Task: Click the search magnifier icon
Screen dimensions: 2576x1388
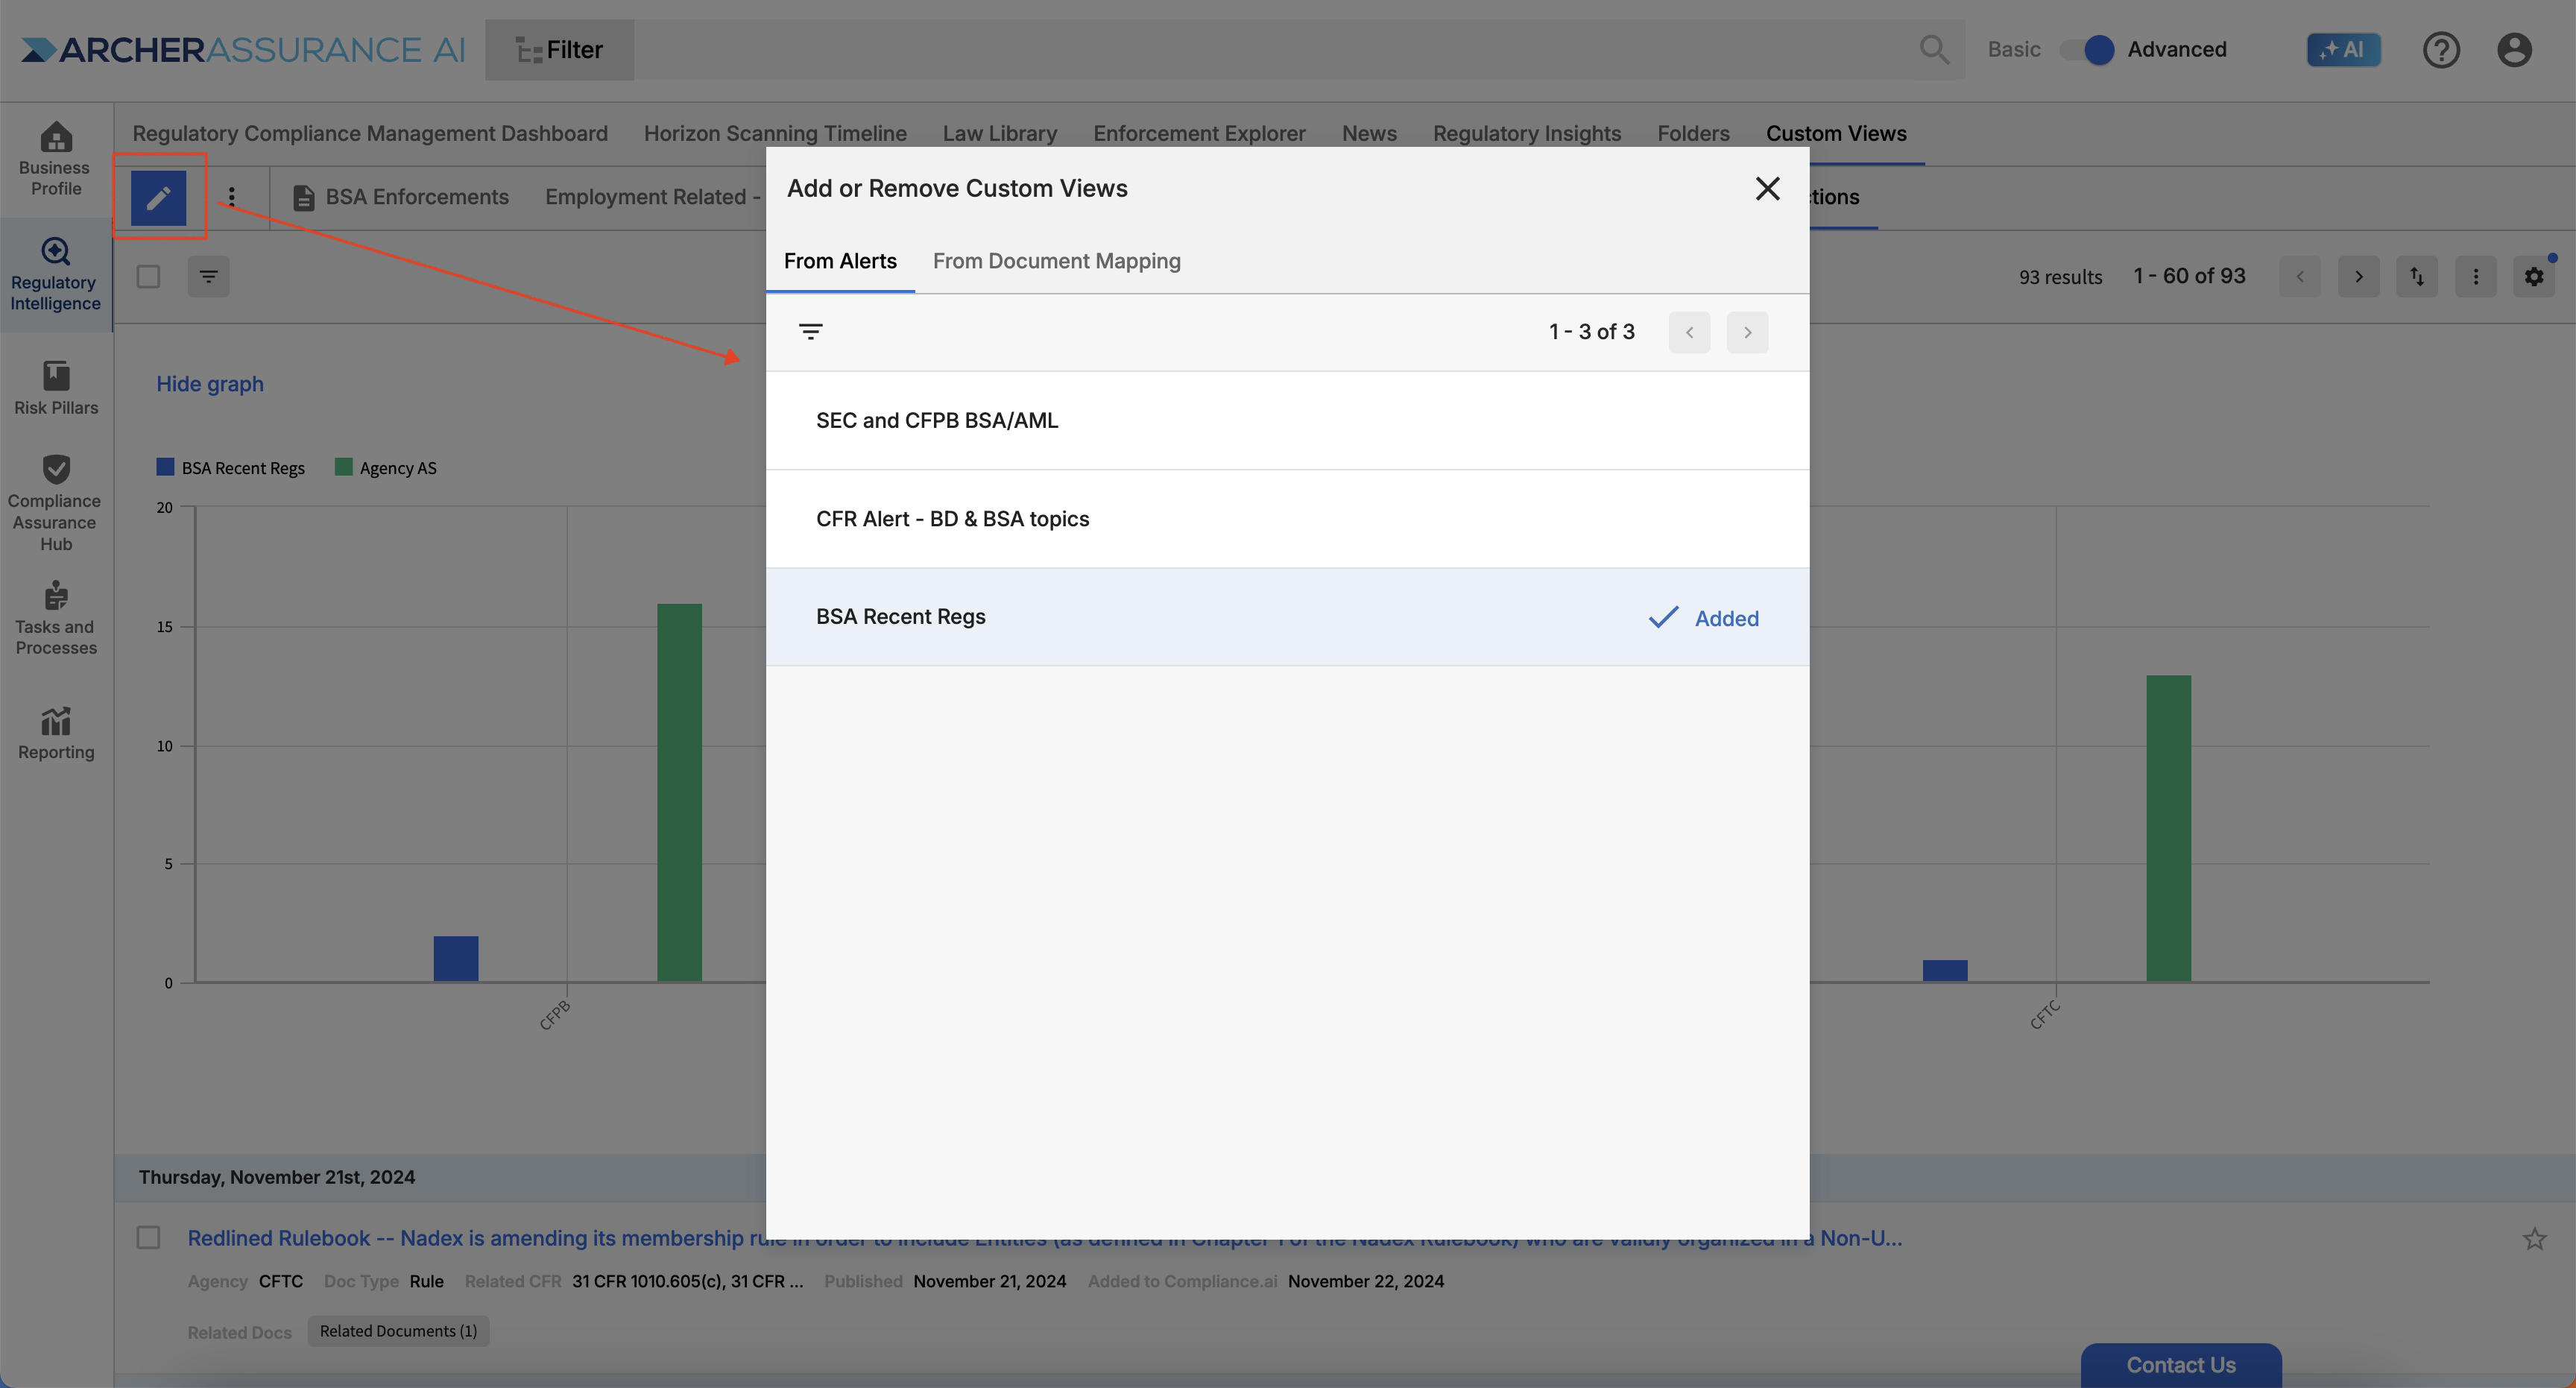Action: click(x=1934, y=49)
